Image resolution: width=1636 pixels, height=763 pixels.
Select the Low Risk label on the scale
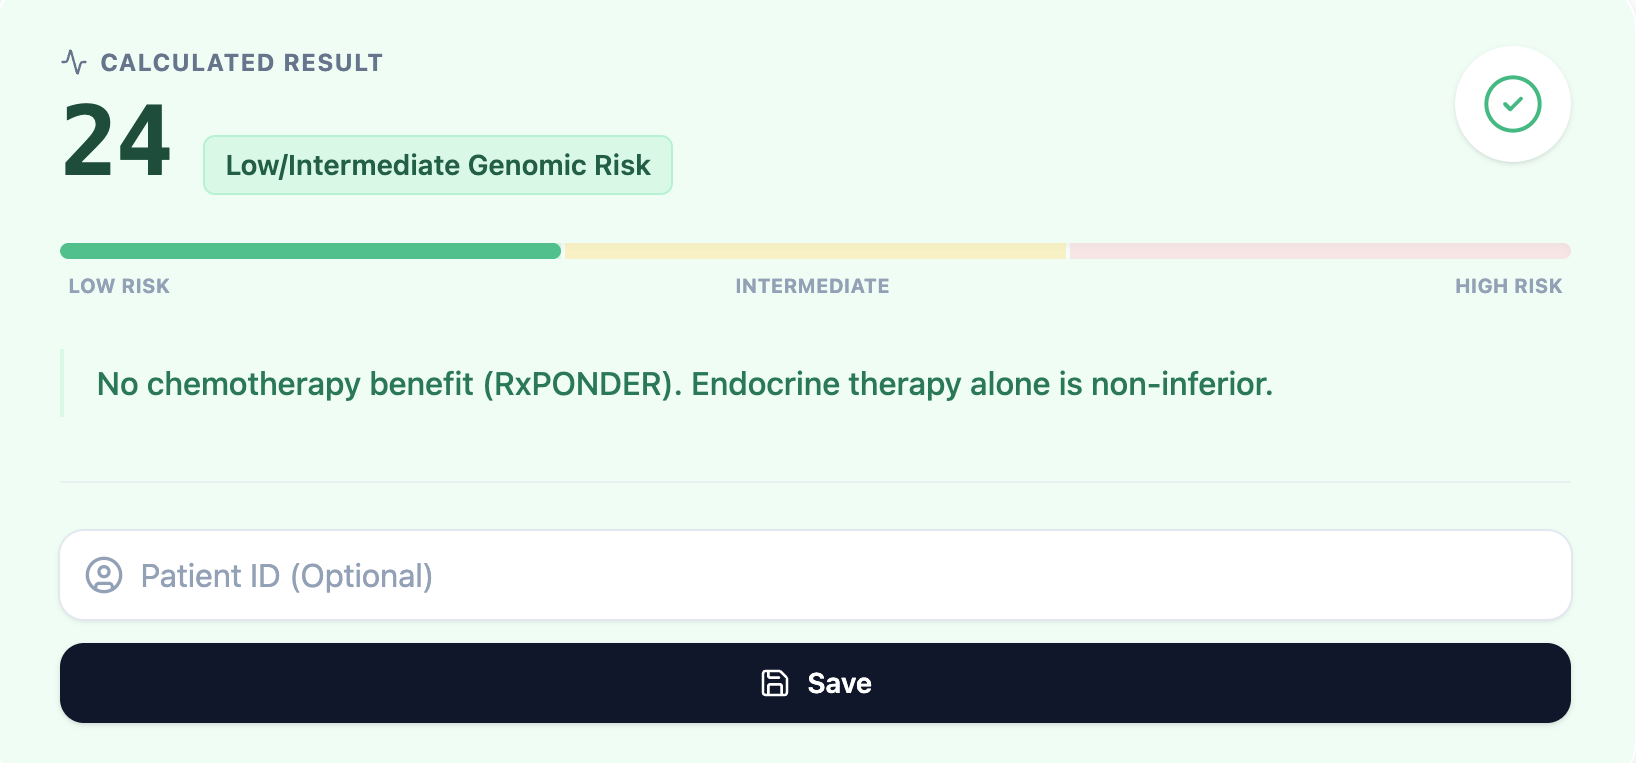click(x=118, y=285)
